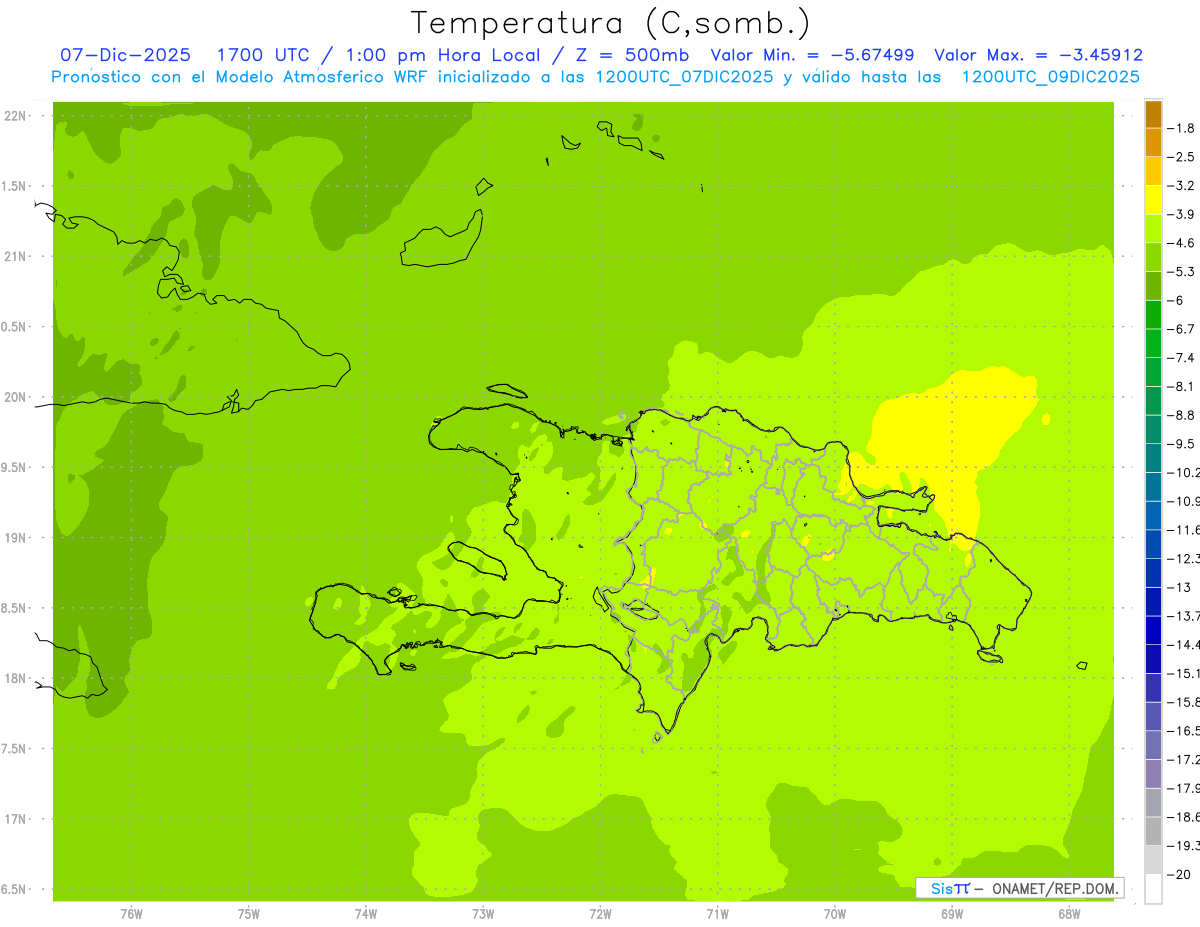The width and height of the screenshot is (1200, 927).
Task: Click the '-7.4' colorbar label
Action: click(x=1181, y=358)
